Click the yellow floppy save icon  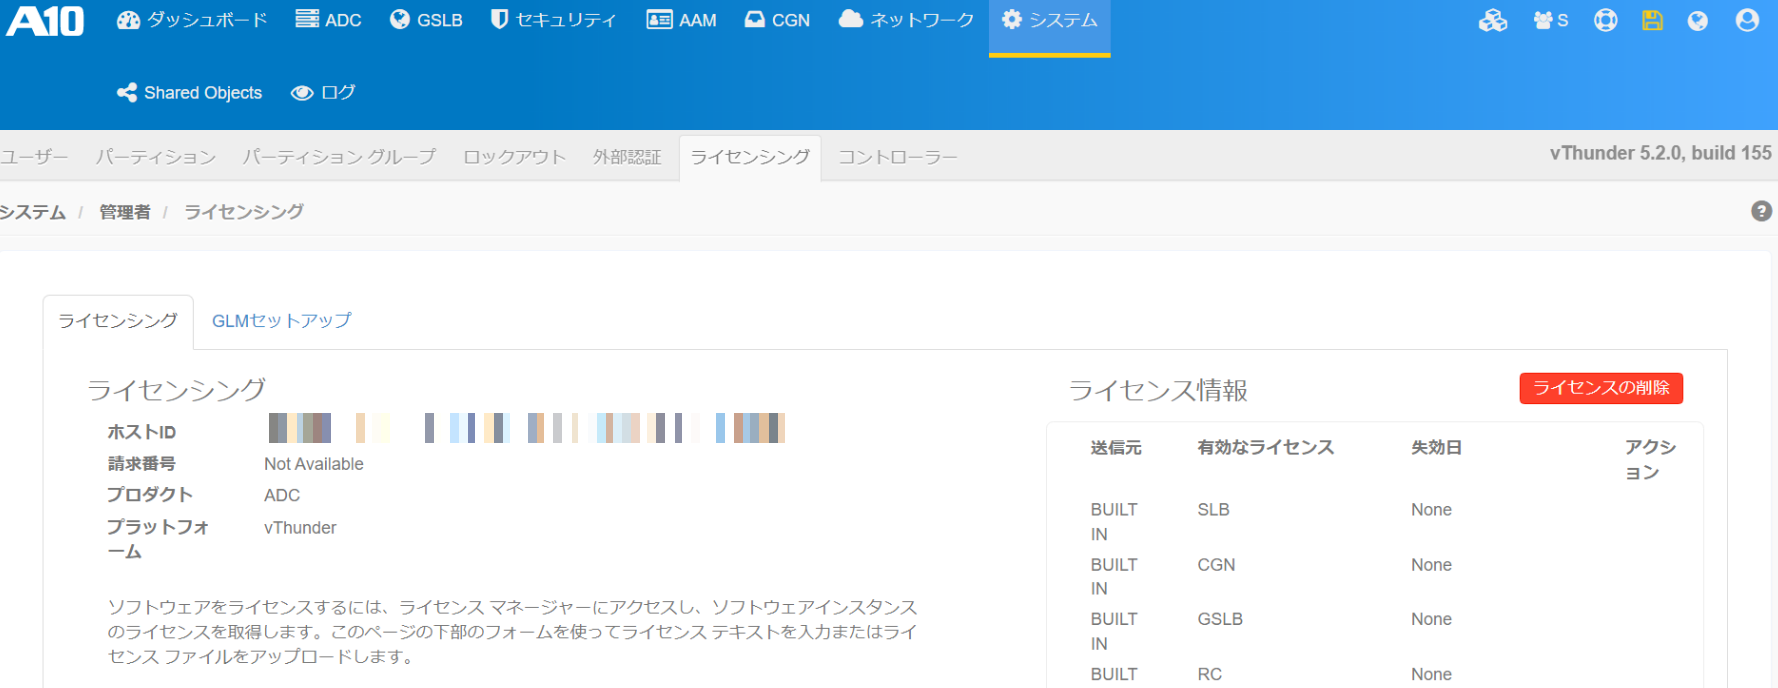1652,20
